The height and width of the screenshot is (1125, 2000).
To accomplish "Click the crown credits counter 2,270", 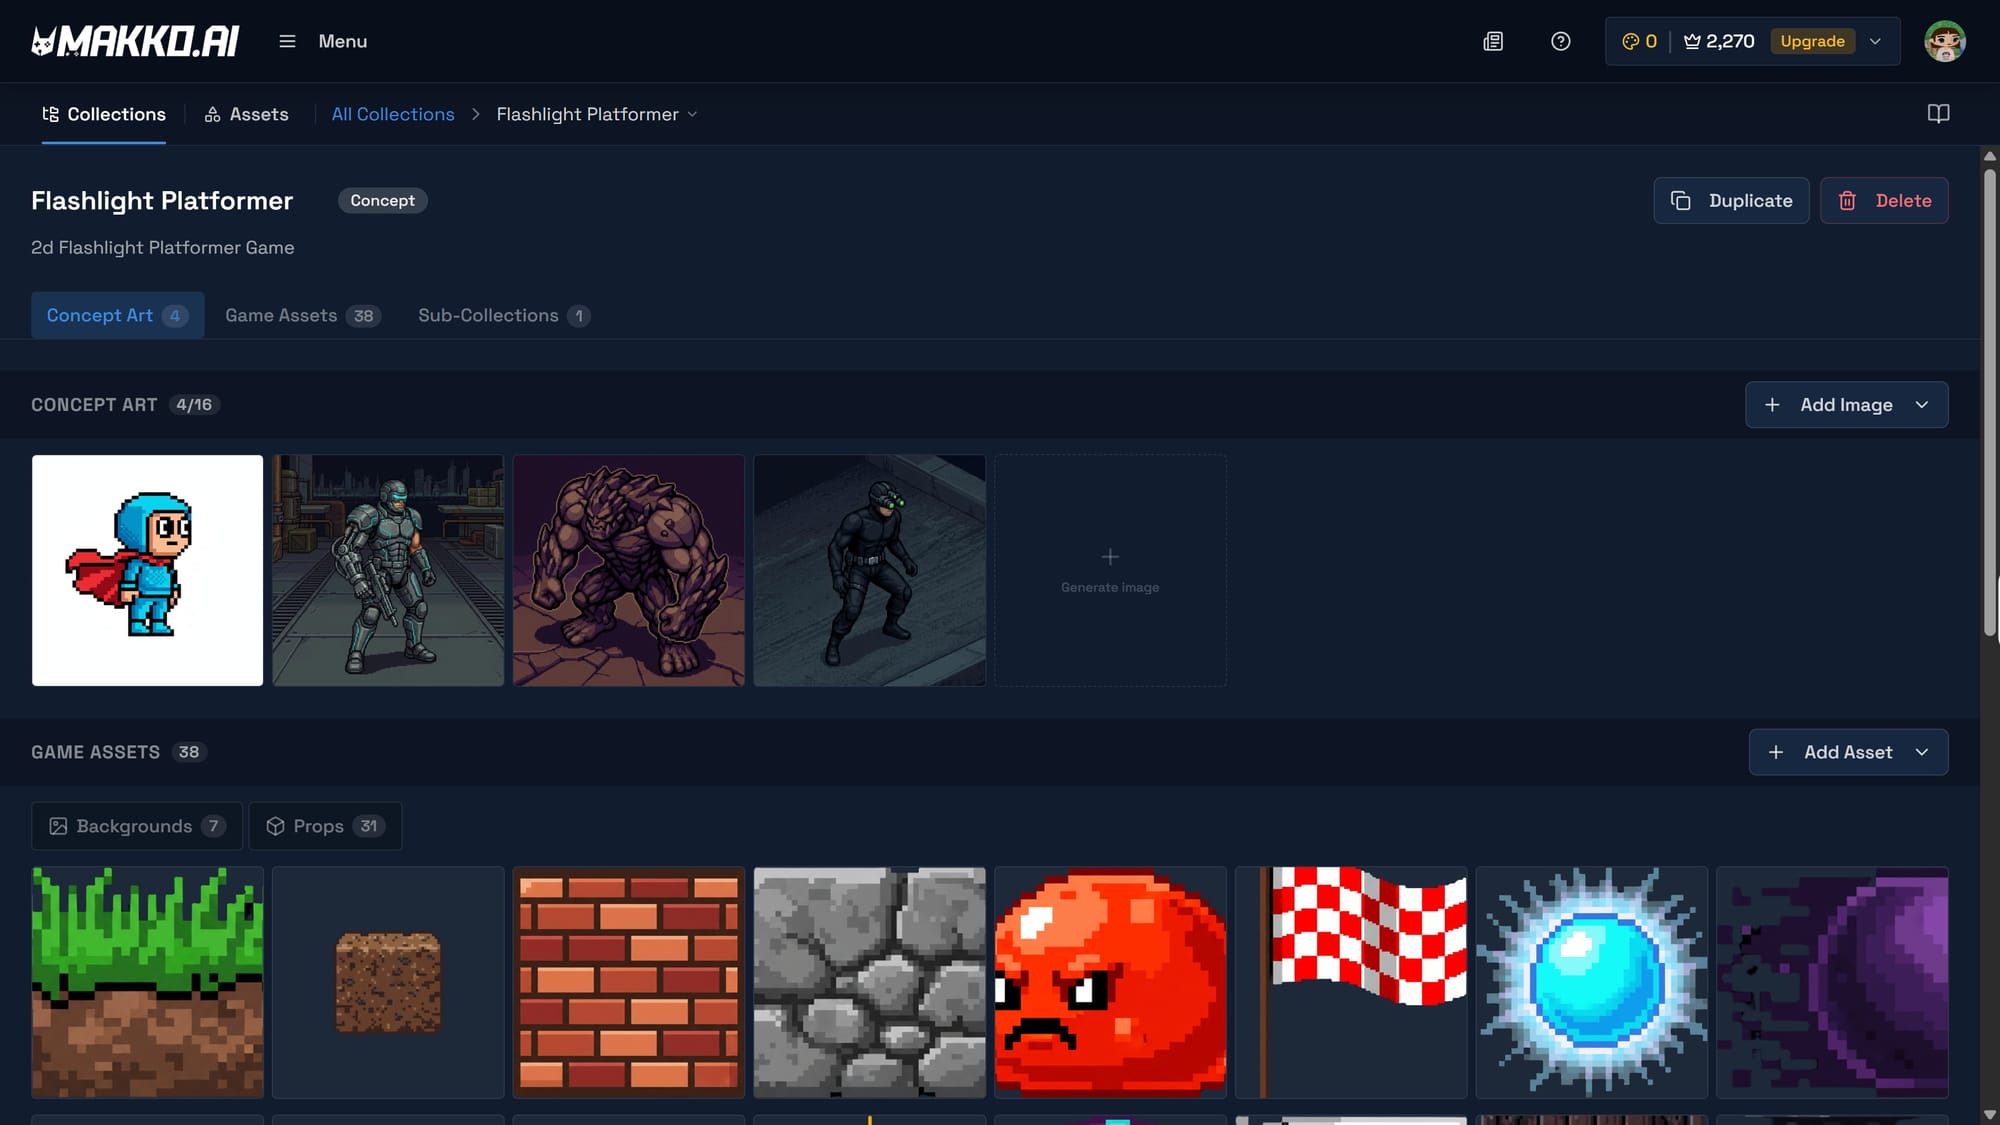I will [1720, 41].
